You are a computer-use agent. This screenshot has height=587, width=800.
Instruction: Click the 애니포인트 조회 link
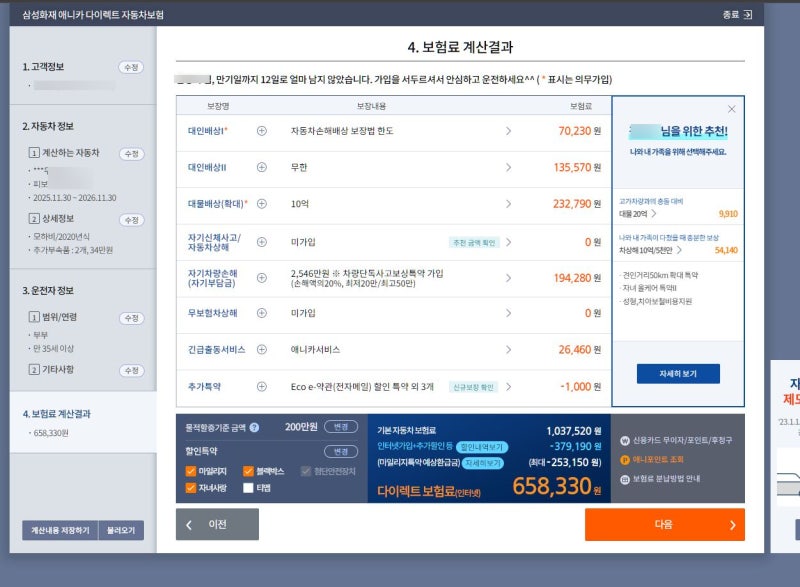[658, 460]
